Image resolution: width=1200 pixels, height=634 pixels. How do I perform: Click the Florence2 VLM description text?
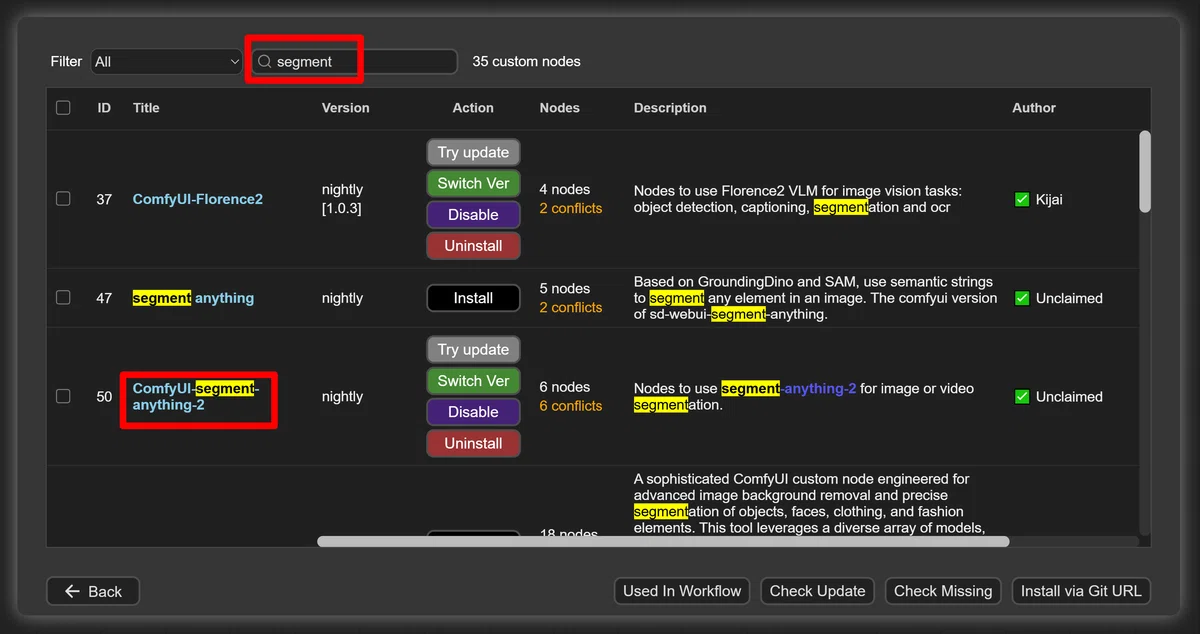(798, 199)
